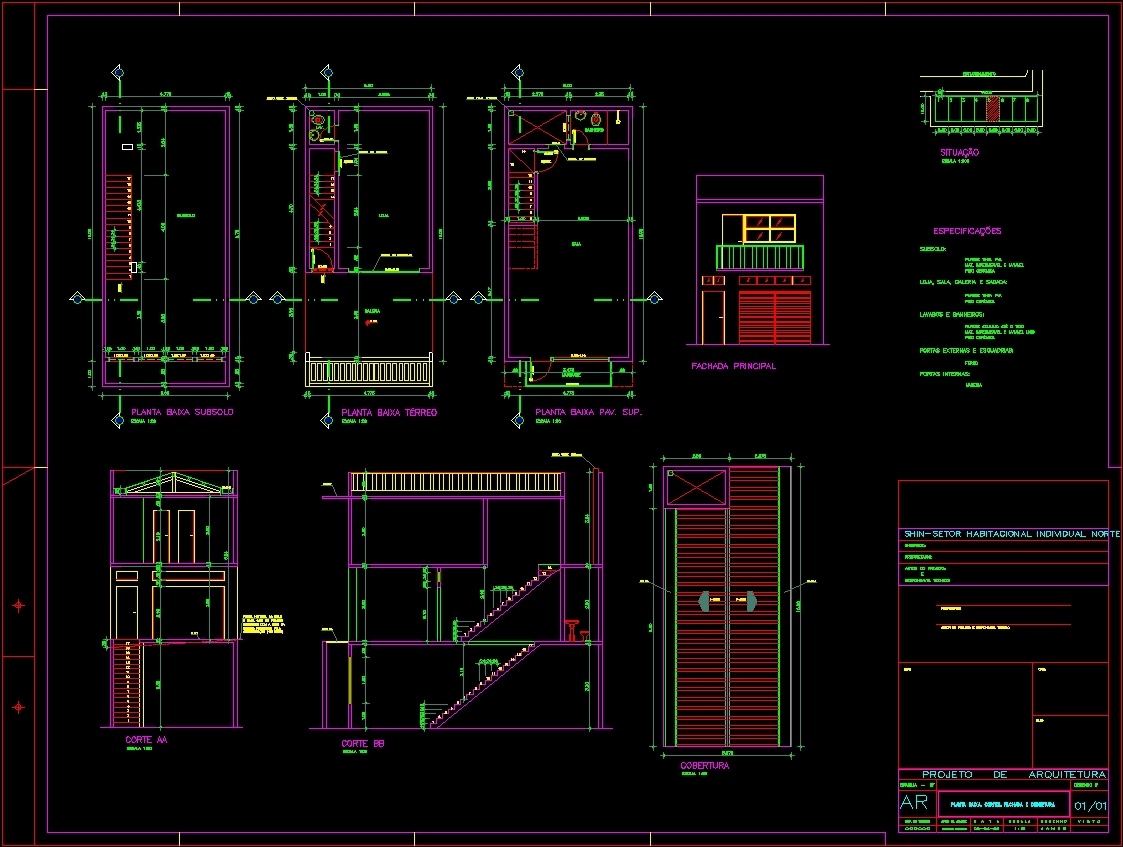This screenshot has width=1123, height=847.
Task: Click the ESPECIFICAÇÕES heading
Action: click(965, 230)
